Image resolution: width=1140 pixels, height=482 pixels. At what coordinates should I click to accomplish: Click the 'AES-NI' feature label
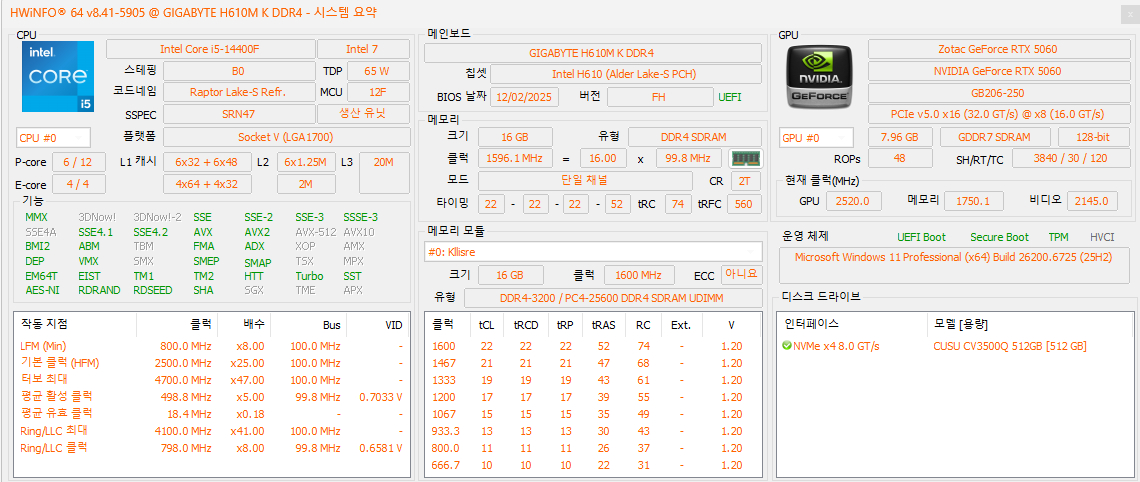pyautogui.click(x=42, y=289)
